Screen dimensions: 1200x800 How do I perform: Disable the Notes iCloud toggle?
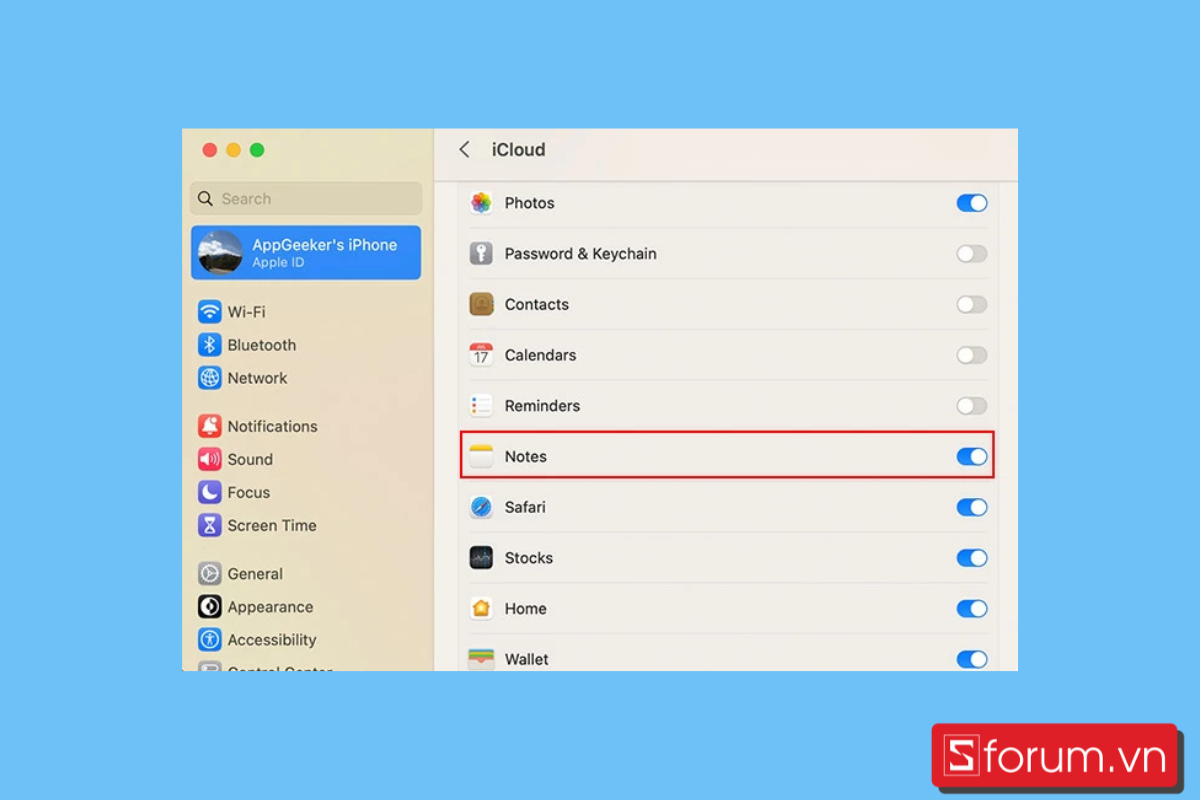click(x=972, y=457)
